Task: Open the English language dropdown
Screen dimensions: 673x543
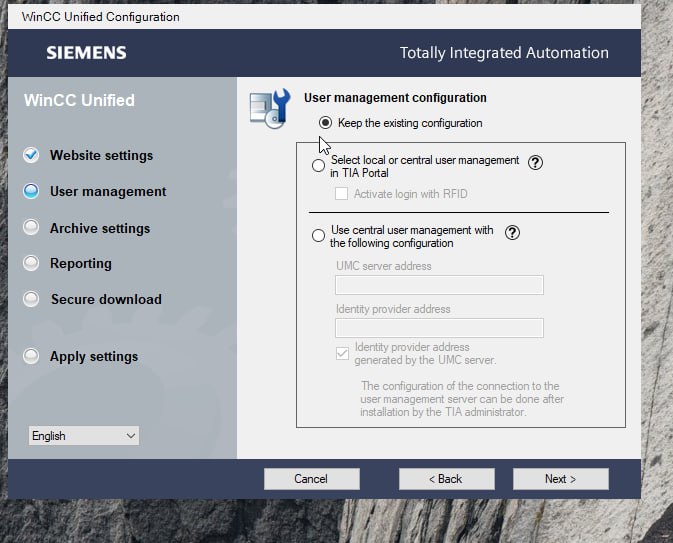Action: [84, 436]
